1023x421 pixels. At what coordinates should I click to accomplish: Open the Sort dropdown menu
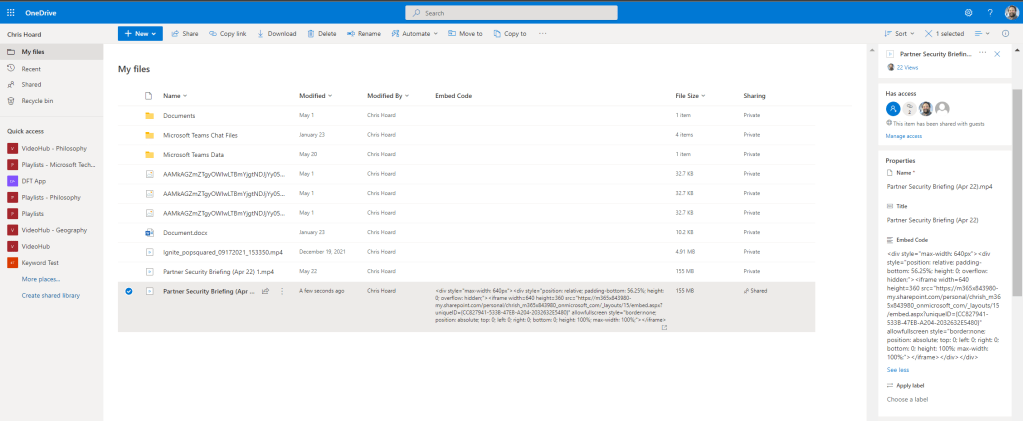901,33
